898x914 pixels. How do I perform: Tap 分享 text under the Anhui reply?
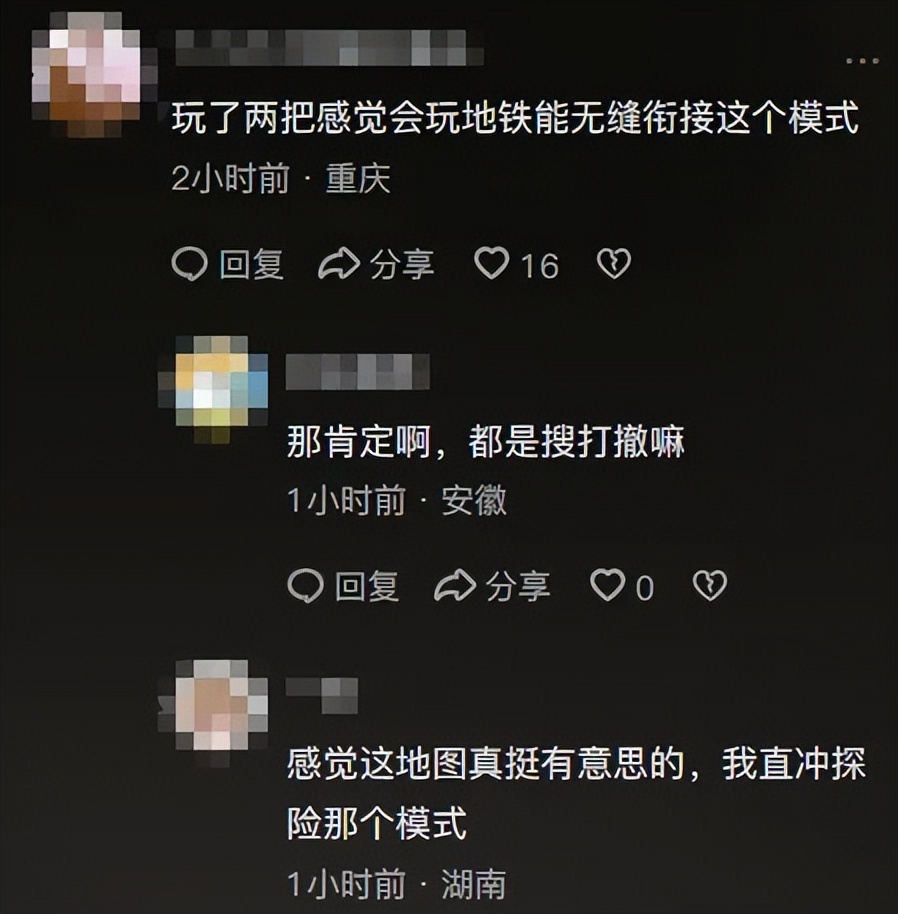(x=517, y=586)
